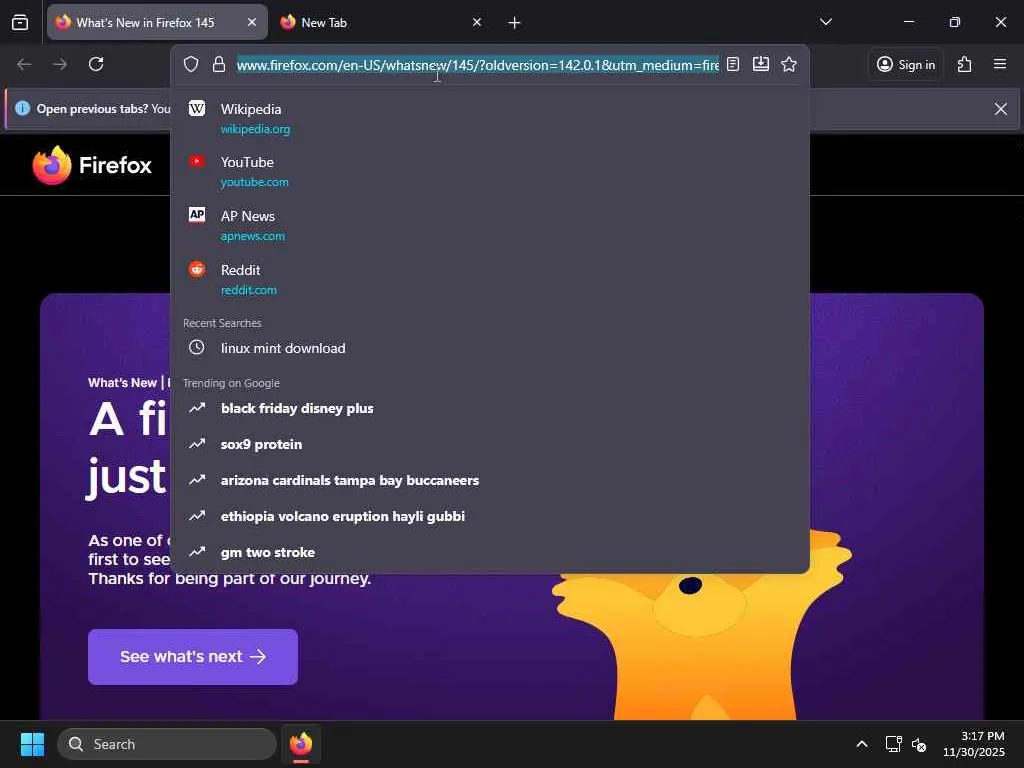Click the wikipedia.org URL text
Viewport: 1024px width, 768px height.
pyautogui.click(x=255, y=129)
